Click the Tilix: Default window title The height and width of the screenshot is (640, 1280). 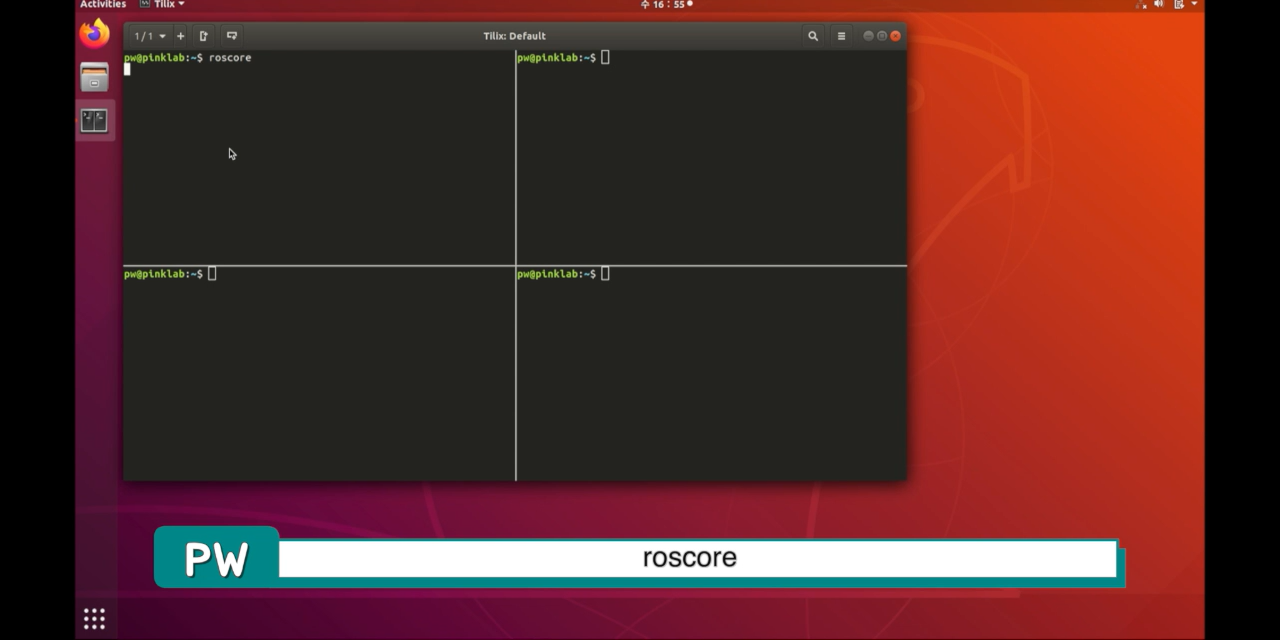point(514,36)
